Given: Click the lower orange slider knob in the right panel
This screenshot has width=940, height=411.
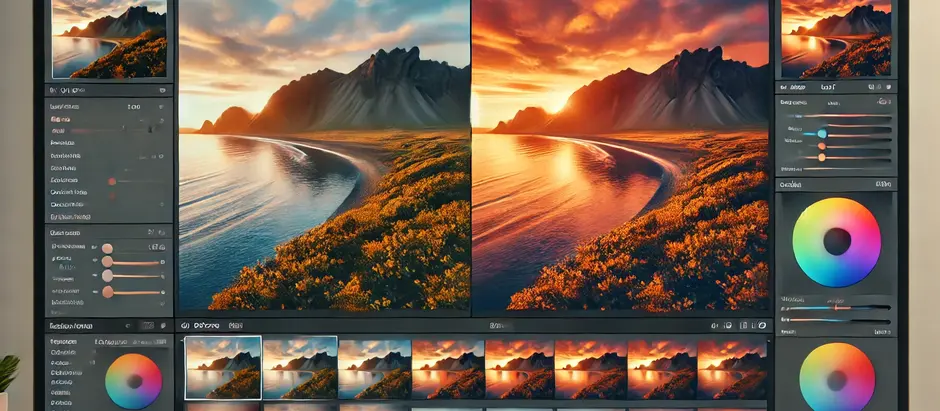Looking at the screenshot, I should [821, 158].
